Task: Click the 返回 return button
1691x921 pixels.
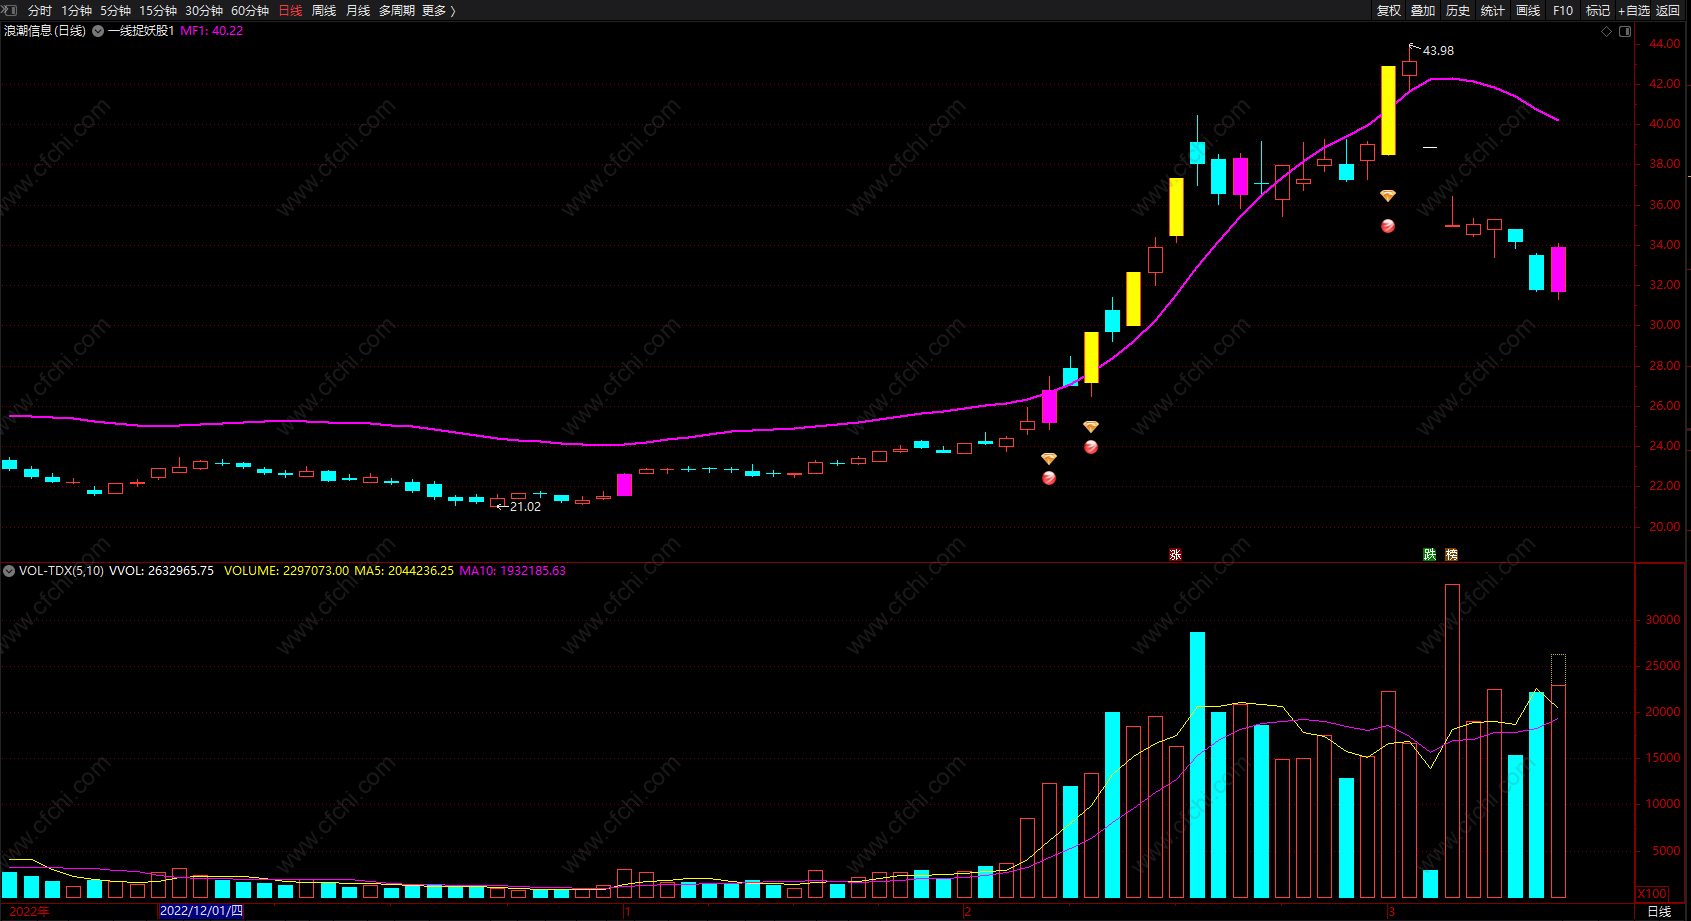Action: tap(1668, 10)
